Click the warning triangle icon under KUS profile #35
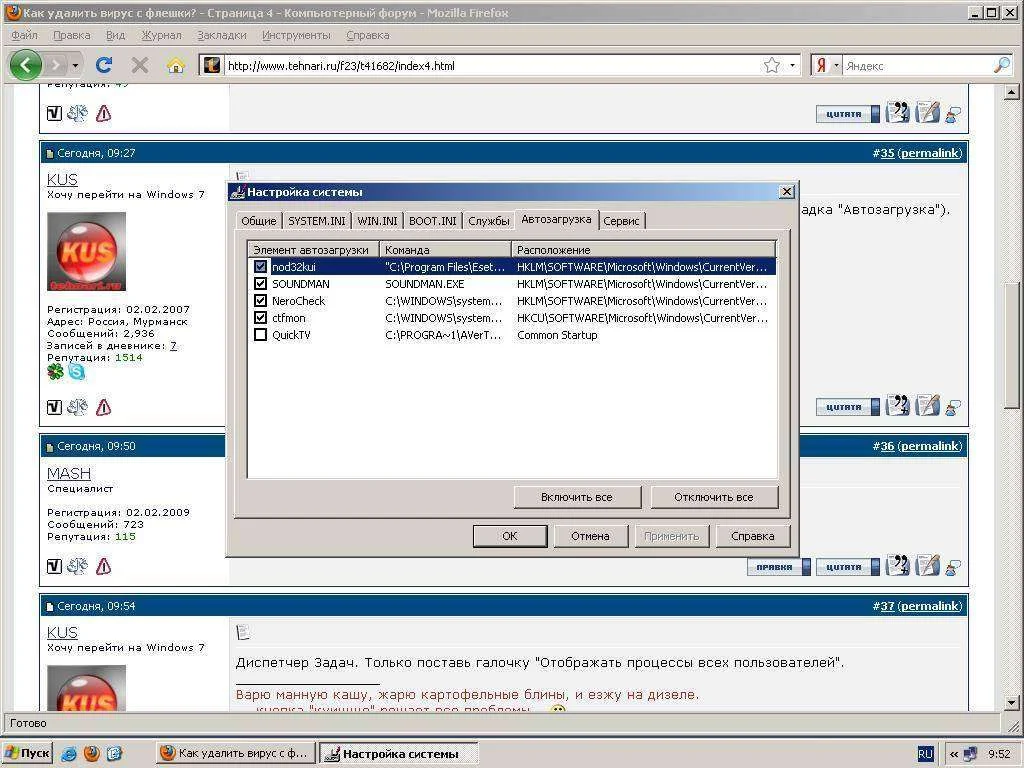The height and width of the screenshot is (768, 1024). click(x=103, y=408)
